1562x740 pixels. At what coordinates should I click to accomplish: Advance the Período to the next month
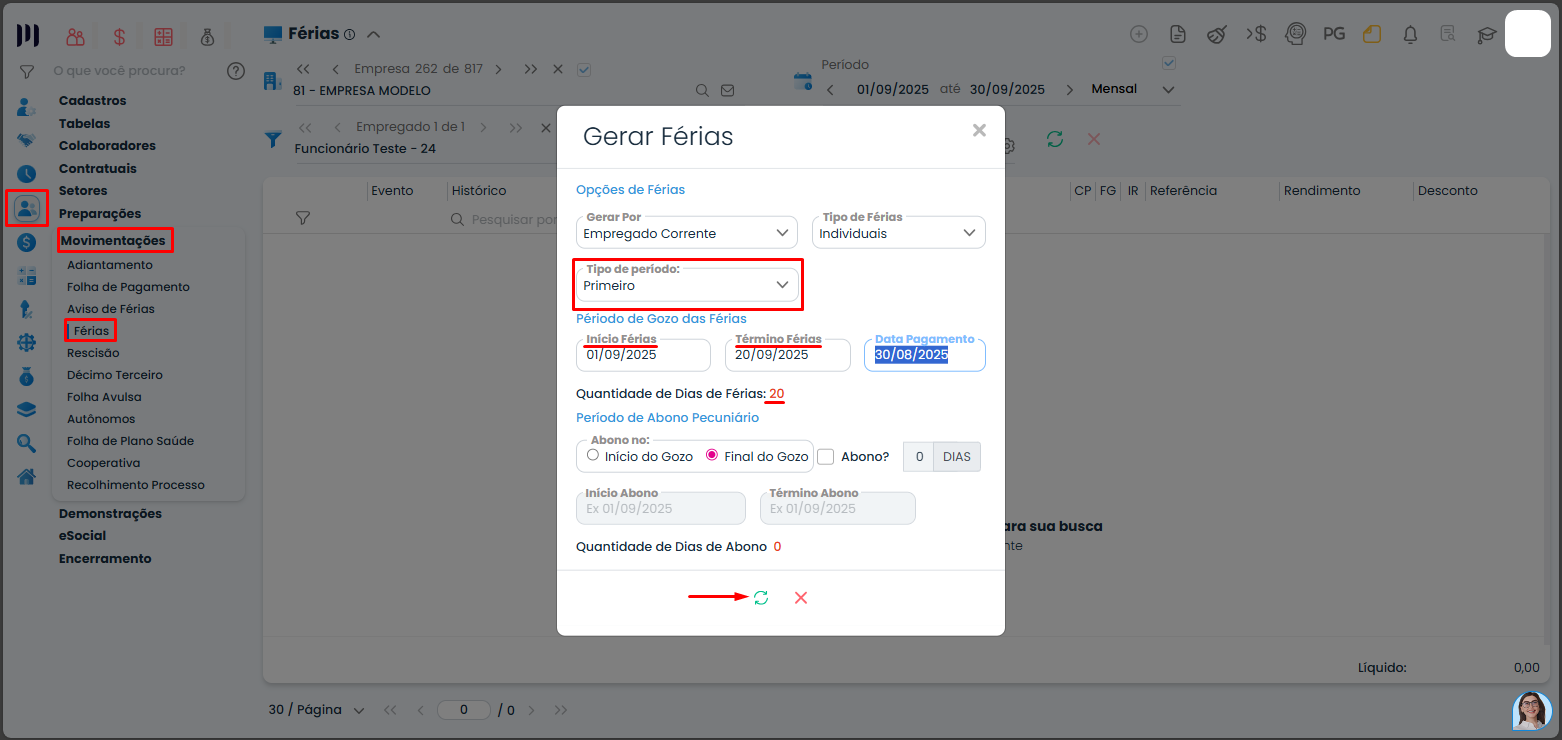[1070, 90]
